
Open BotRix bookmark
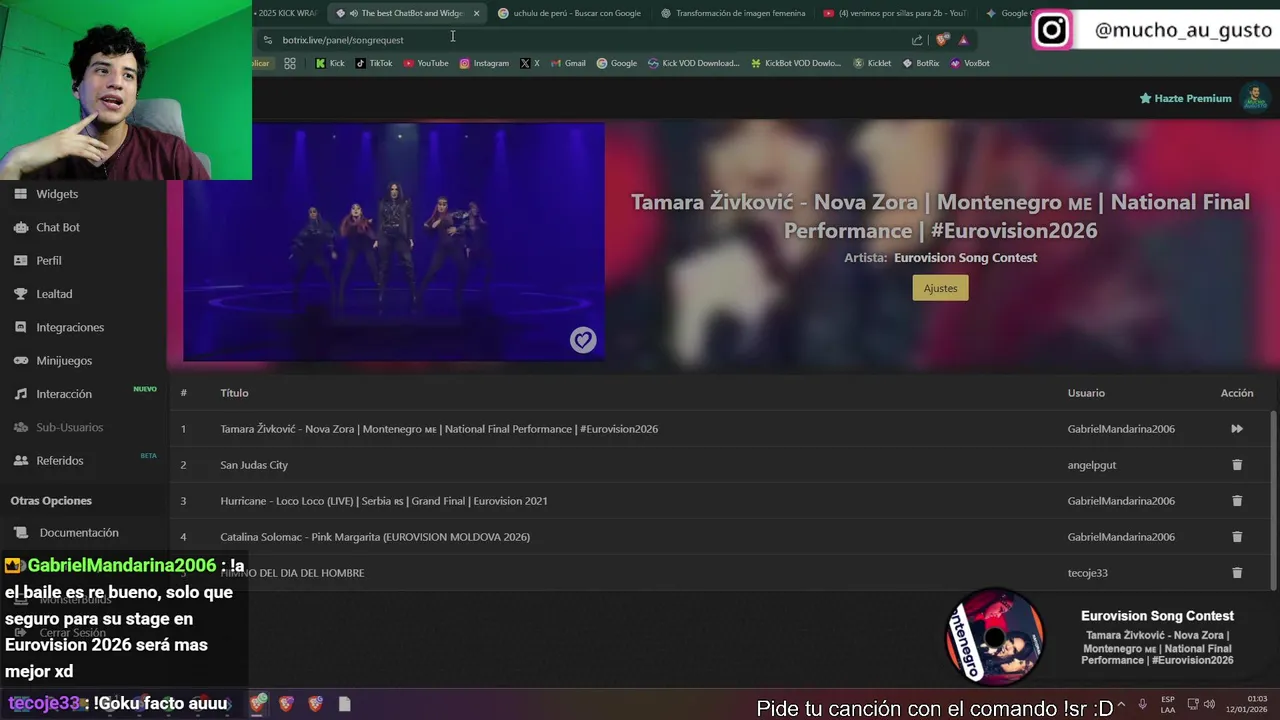tap(921, 63)
